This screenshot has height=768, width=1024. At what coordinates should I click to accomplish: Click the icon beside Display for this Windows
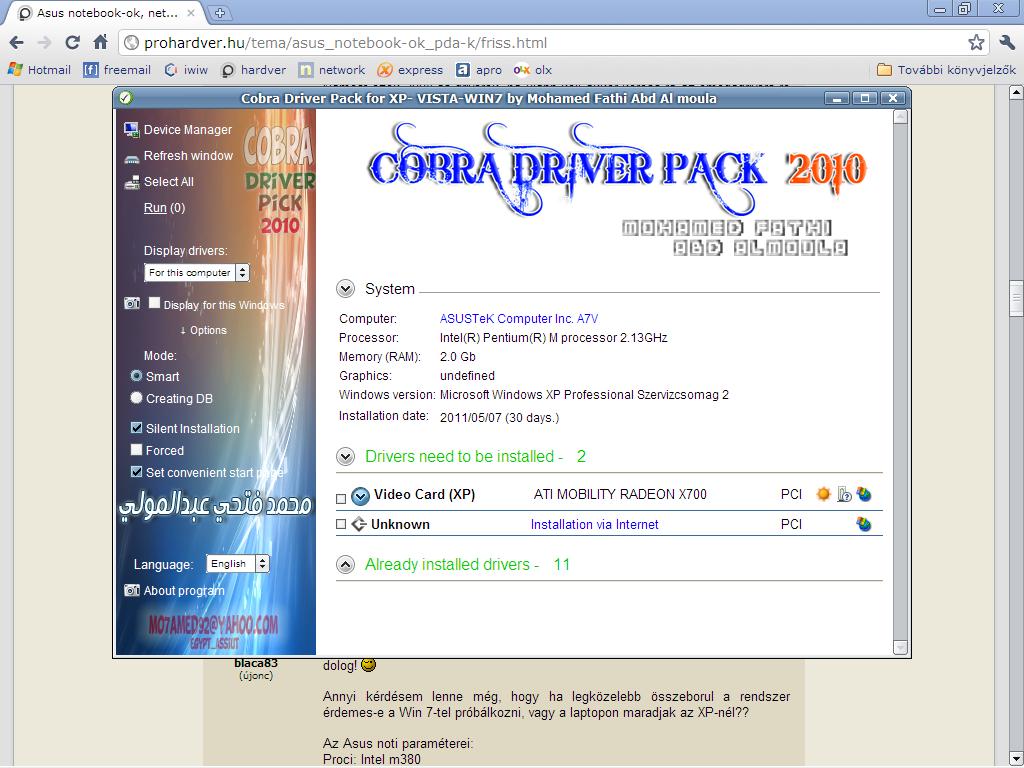click(132, 304)
